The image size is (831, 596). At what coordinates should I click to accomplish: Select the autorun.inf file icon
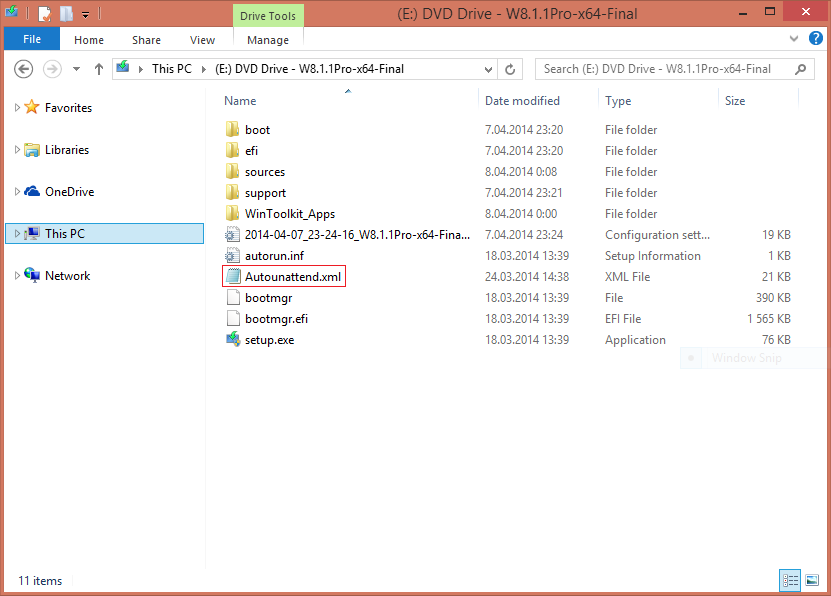click(232, 255)
